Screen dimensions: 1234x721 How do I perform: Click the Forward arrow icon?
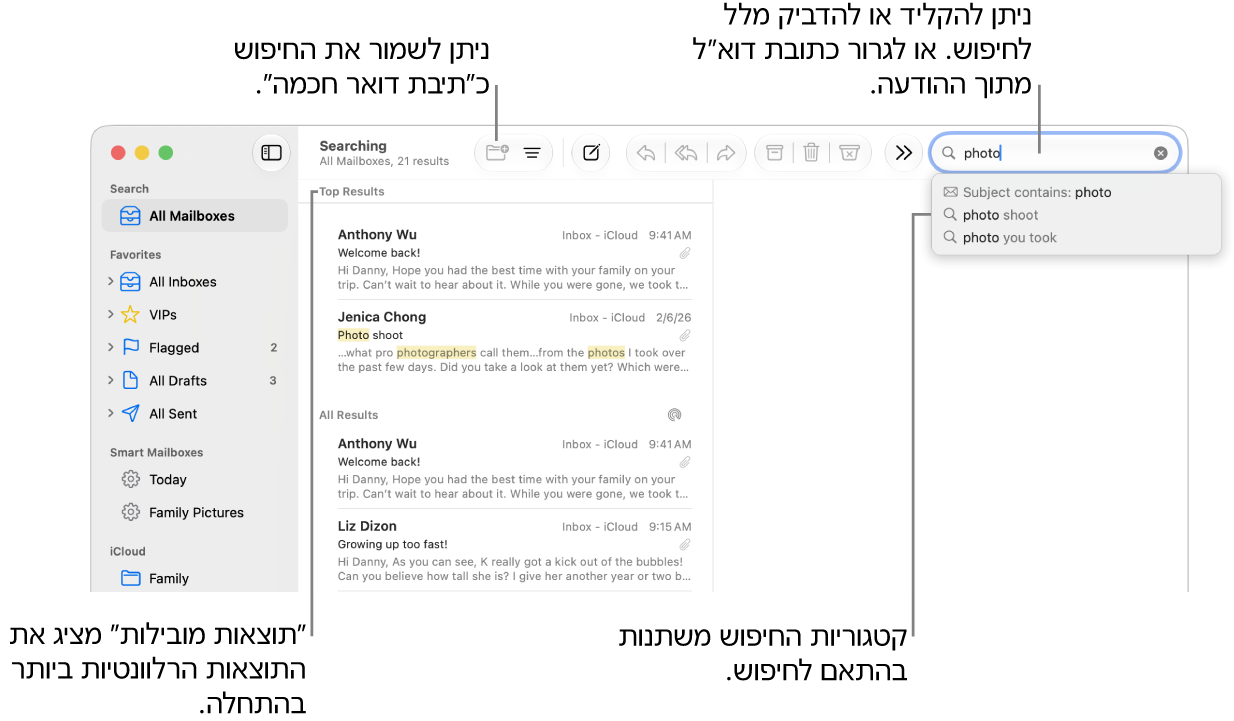coord(726,153)
